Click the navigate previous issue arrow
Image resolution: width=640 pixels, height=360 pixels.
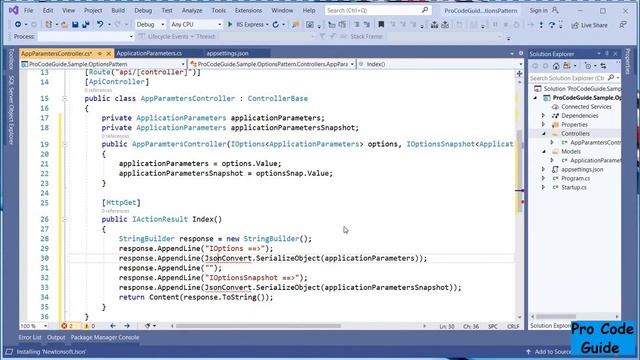pyautogui.click(x=113, y=326)
